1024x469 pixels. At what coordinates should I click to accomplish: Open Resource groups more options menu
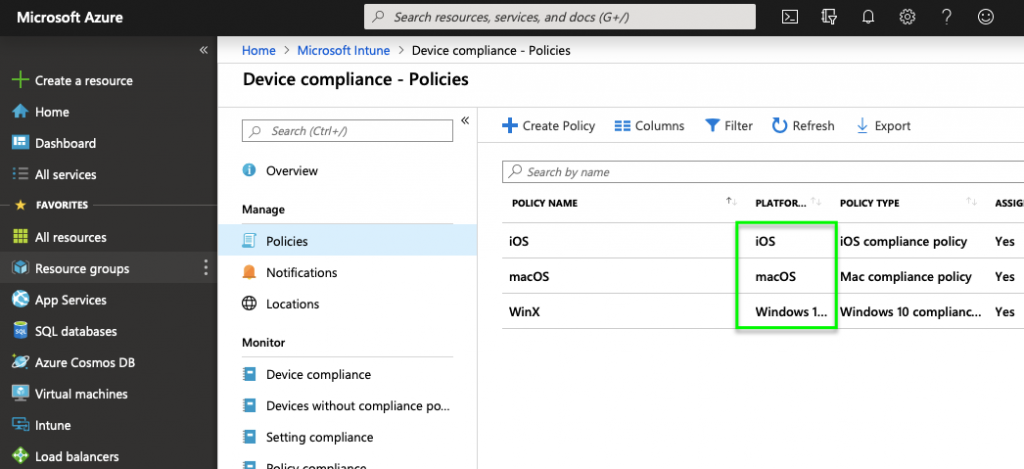click(206, 268)
